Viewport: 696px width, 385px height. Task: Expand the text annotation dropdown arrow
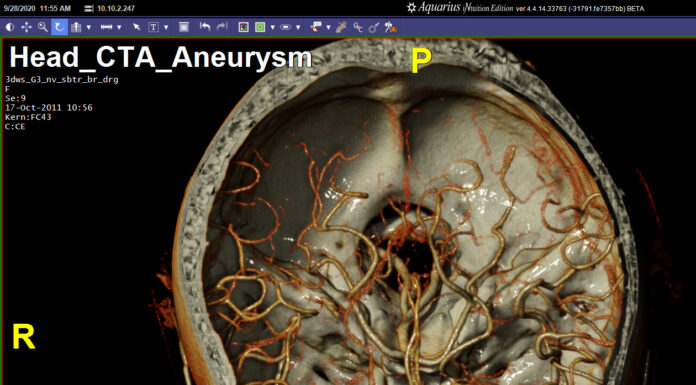tap(166, 28)
